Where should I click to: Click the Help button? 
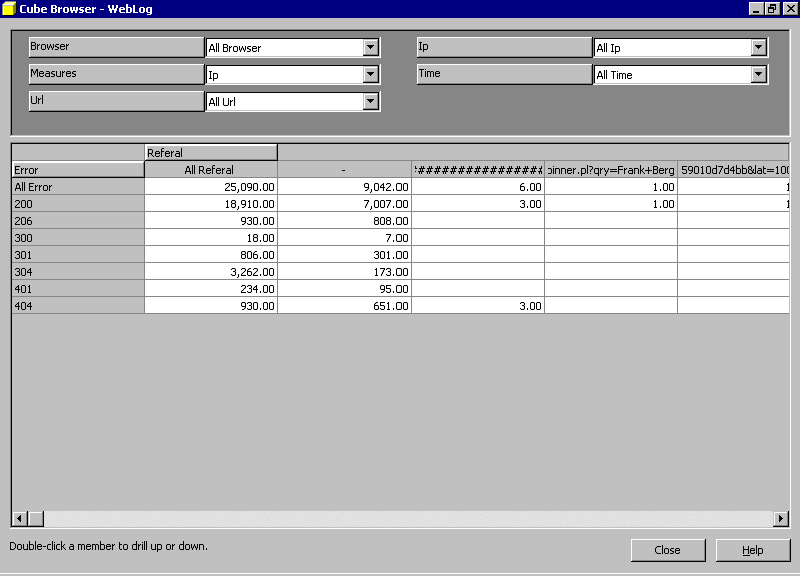[x=753, y=550]
